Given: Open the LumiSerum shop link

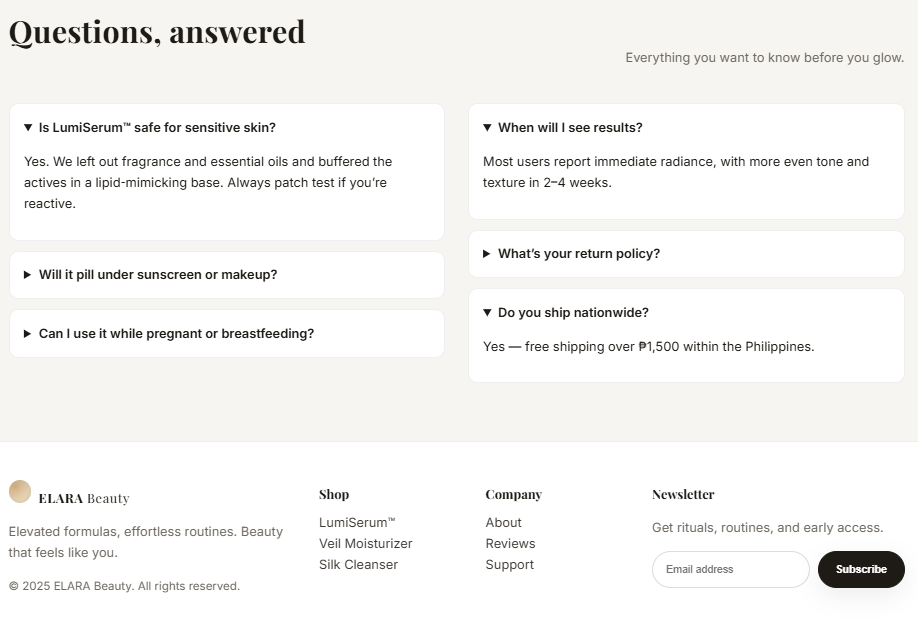Looking at the screenshot, I should 357,523.
